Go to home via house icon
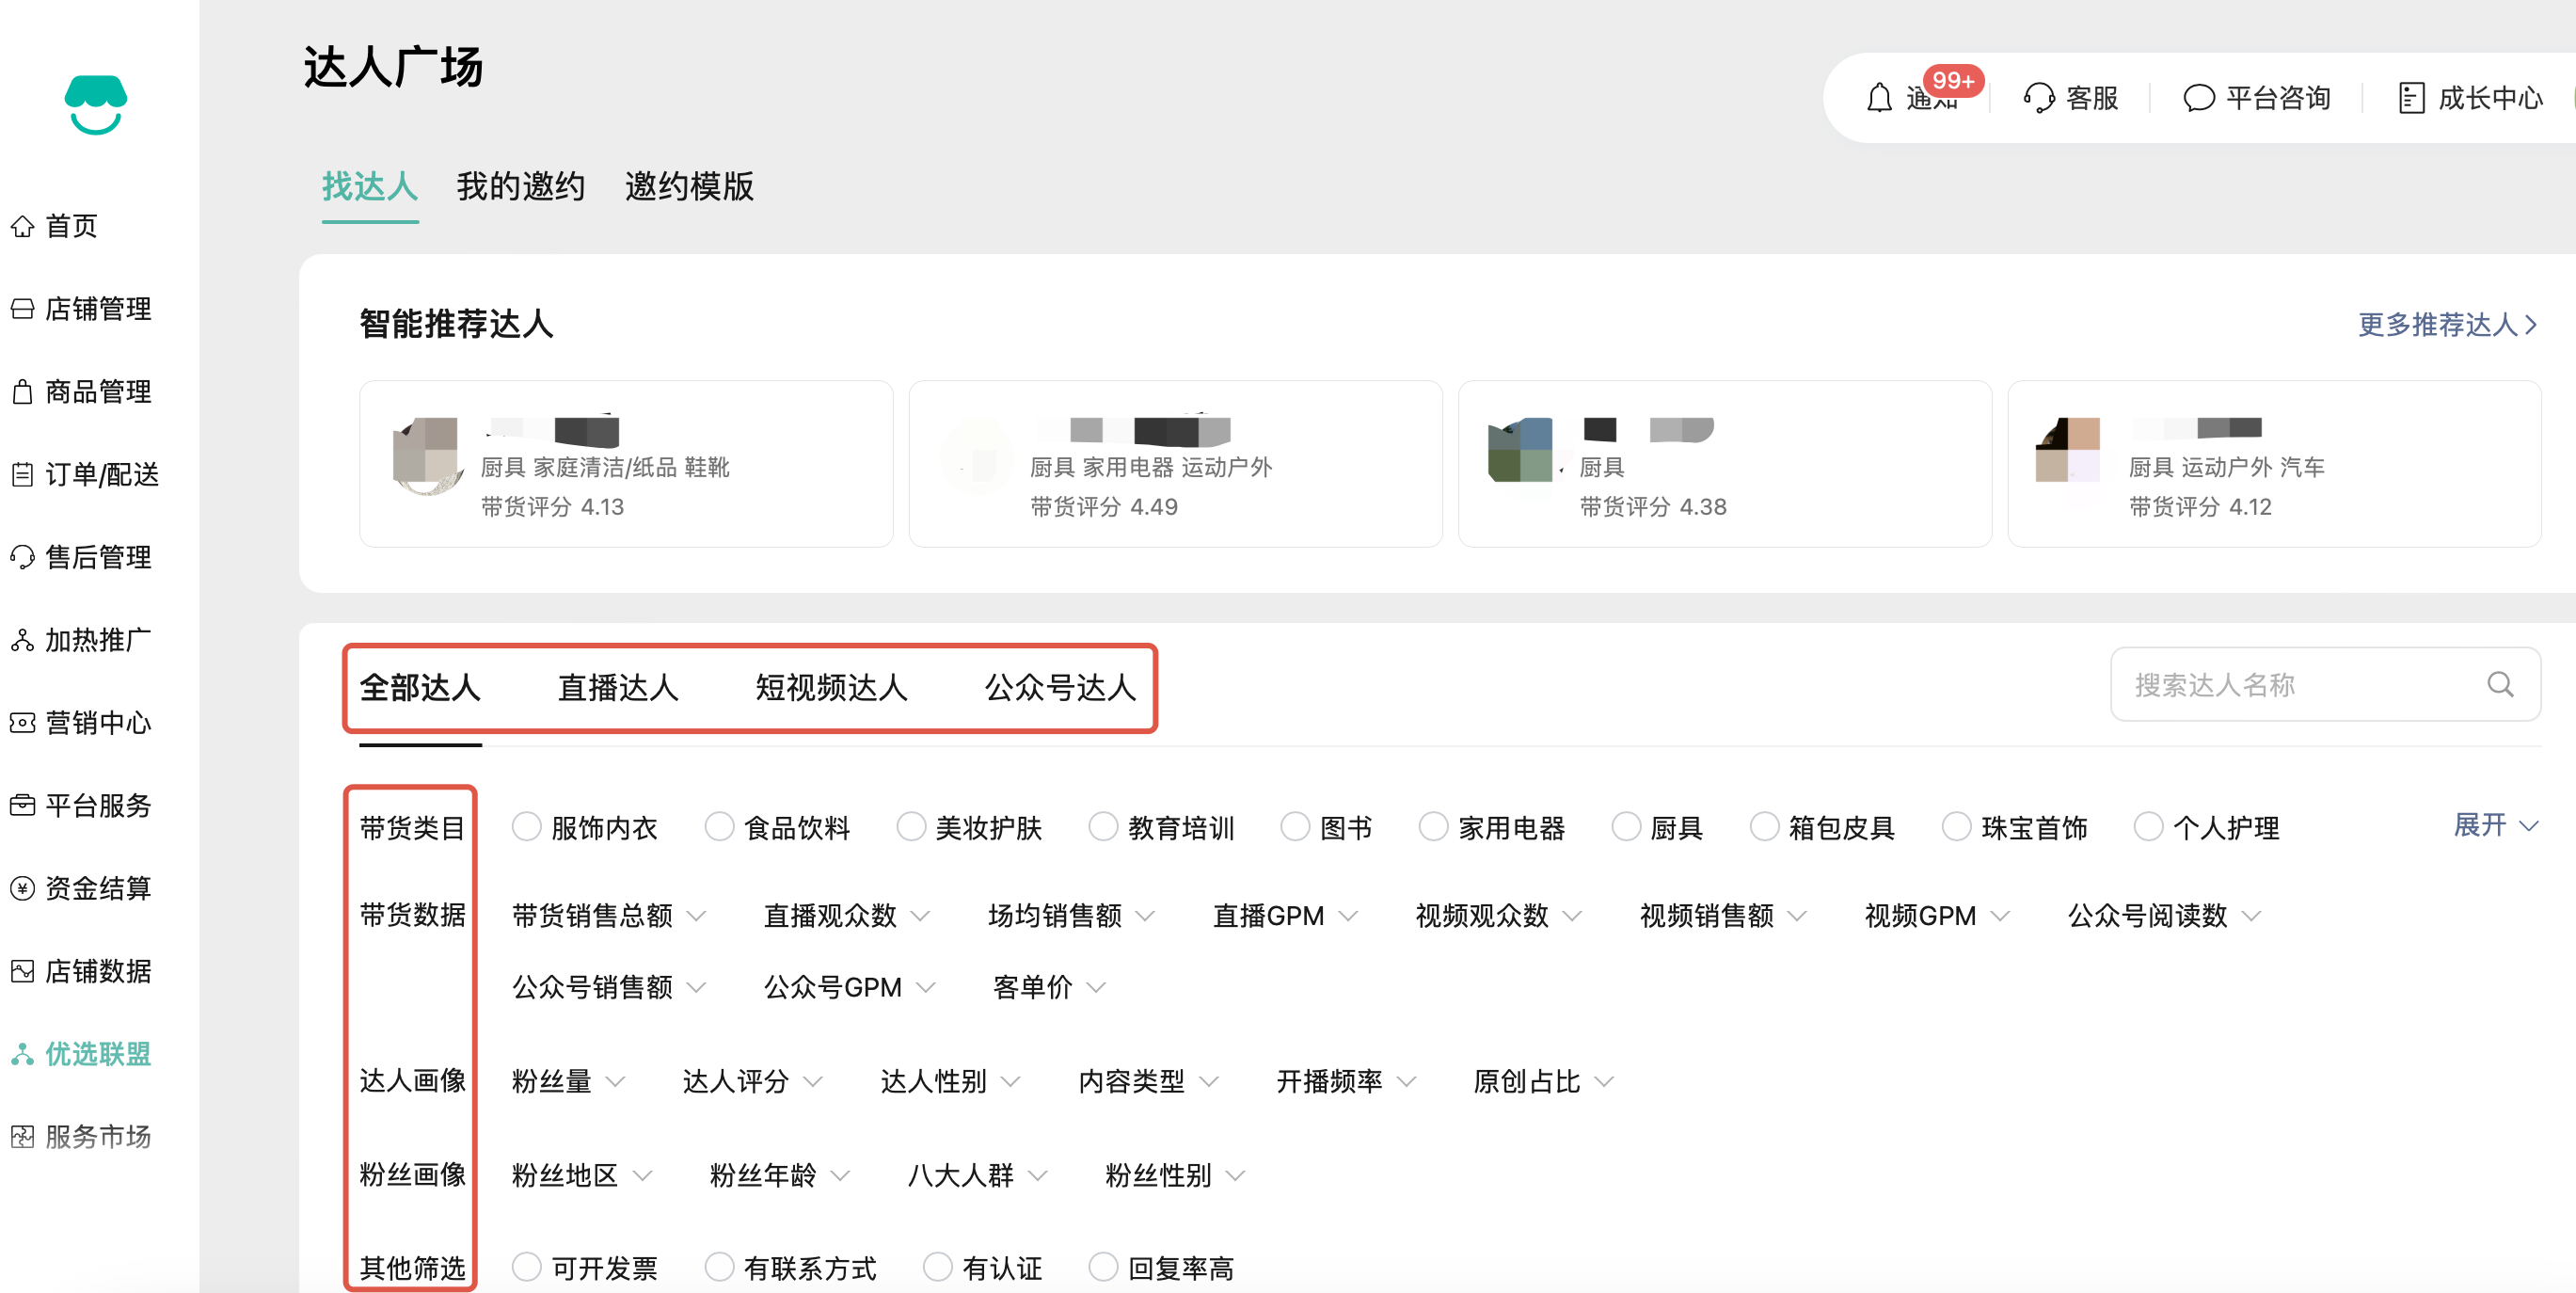This screenshot has height=1293, width=2576. 22,226
